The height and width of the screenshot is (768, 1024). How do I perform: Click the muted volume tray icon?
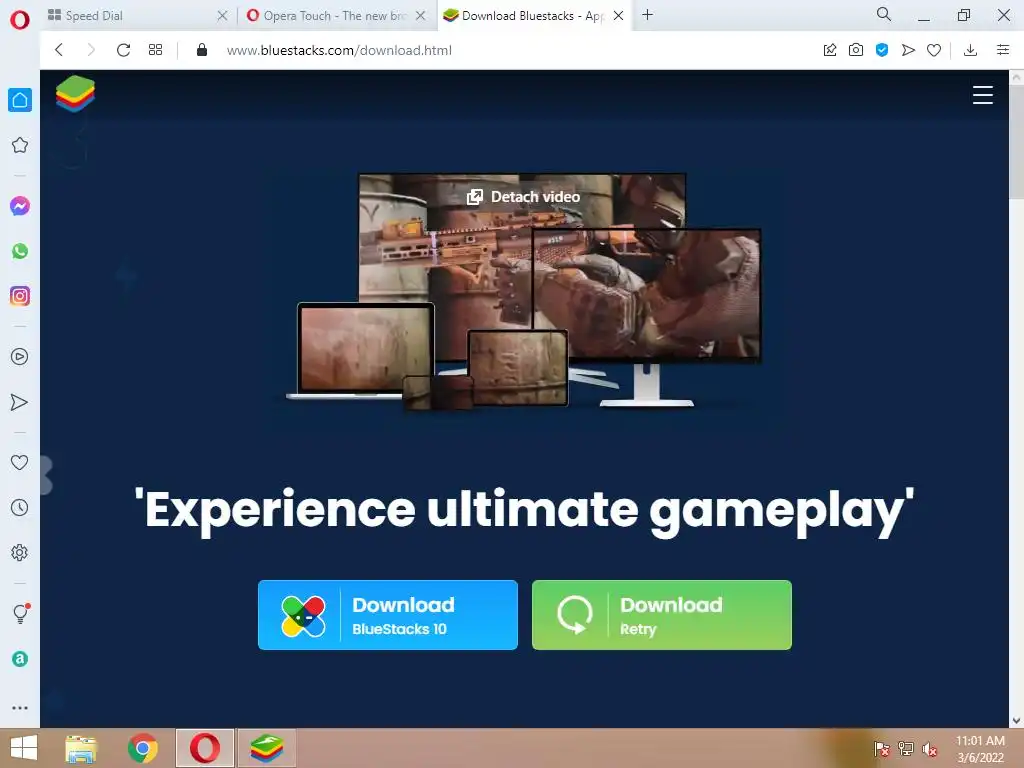[929, 749]
